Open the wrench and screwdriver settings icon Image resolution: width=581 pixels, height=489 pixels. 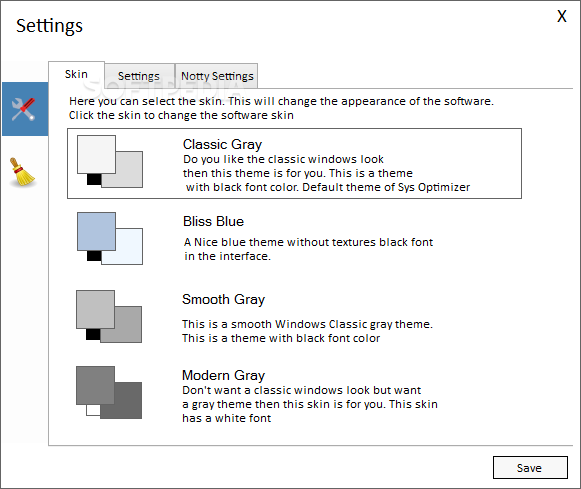click(25, 109)
